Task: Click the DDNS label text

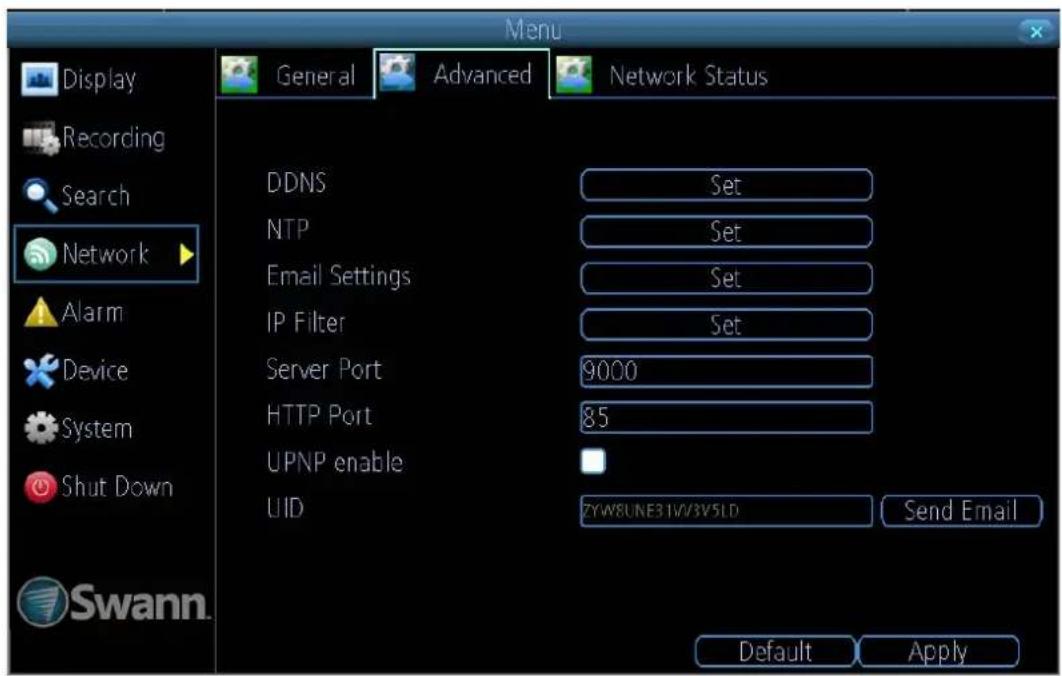Action: click(x=296, y=183)
